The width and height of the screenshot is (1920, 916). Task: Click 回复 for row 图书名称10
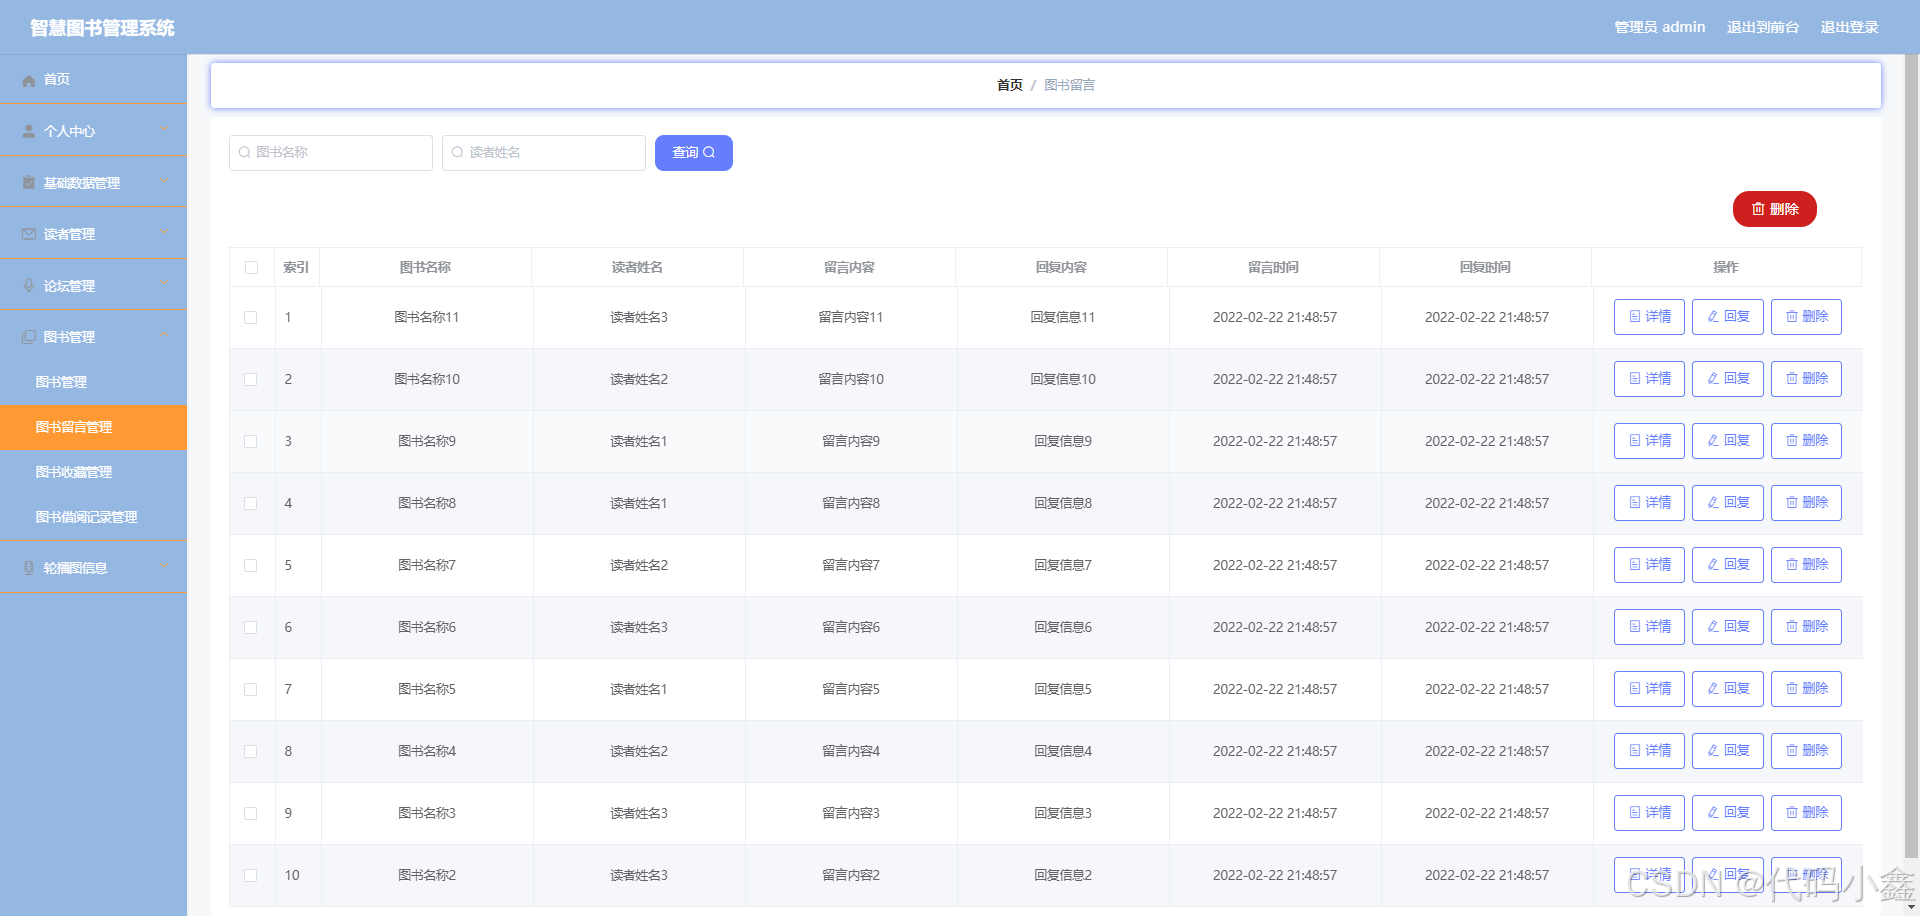click(x=1728, y=379)
